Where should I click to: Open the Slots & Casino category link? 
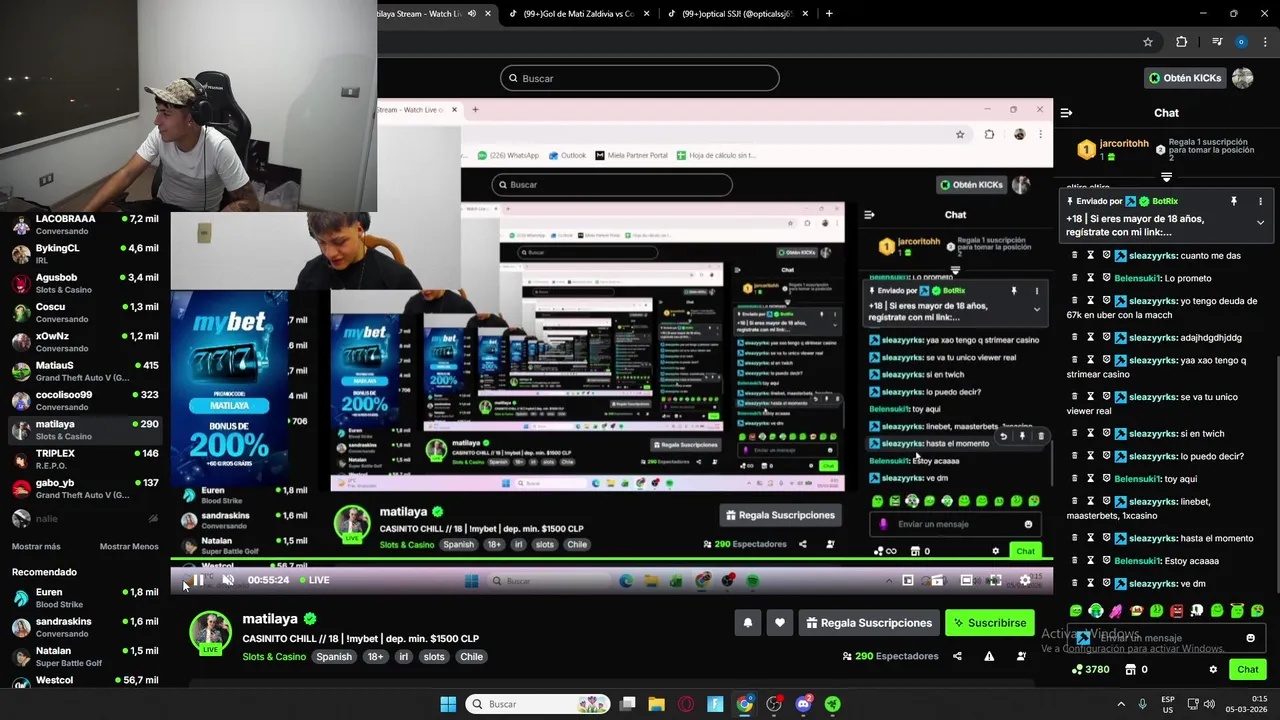pos(274,657)
